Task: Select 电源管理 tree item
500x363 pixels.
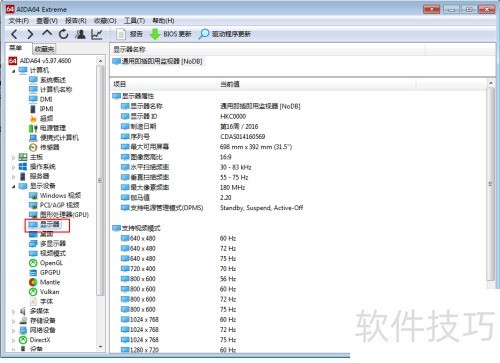Action: click(48, 128)
